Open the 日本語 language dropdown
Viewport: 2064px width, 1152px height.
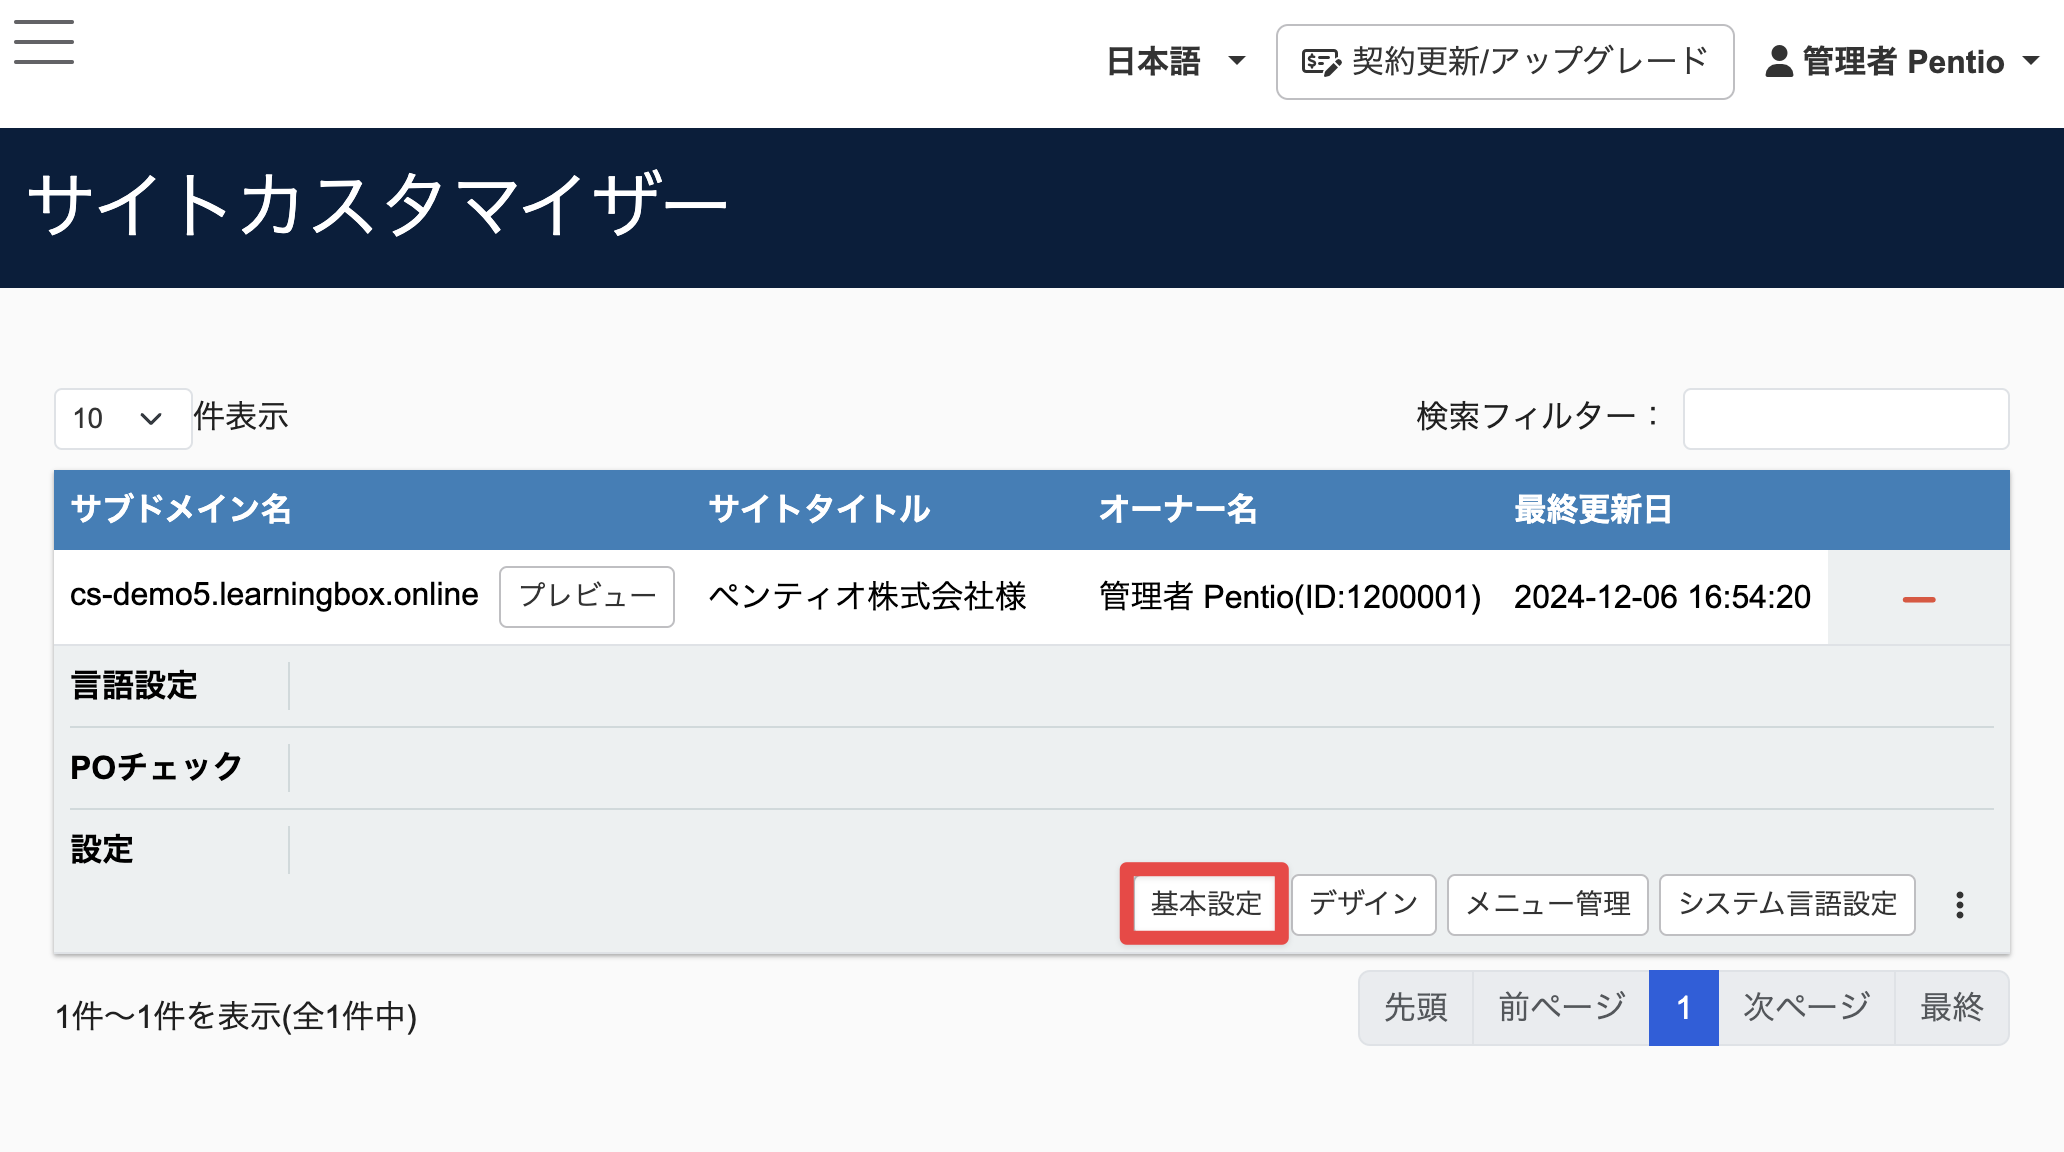click(1176, 62)
